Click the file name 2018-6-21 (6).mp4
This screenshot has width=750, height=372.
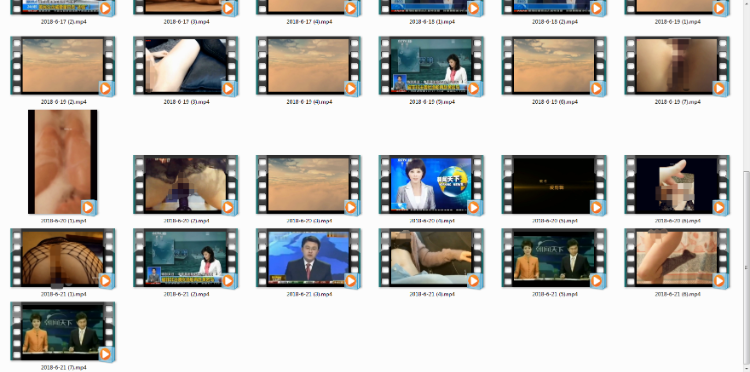677,294
